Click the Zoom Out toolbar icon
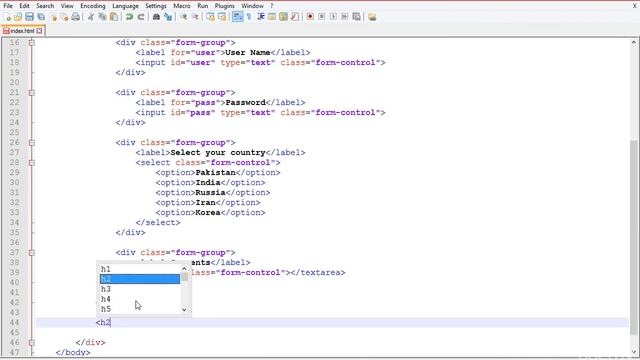 195,17
